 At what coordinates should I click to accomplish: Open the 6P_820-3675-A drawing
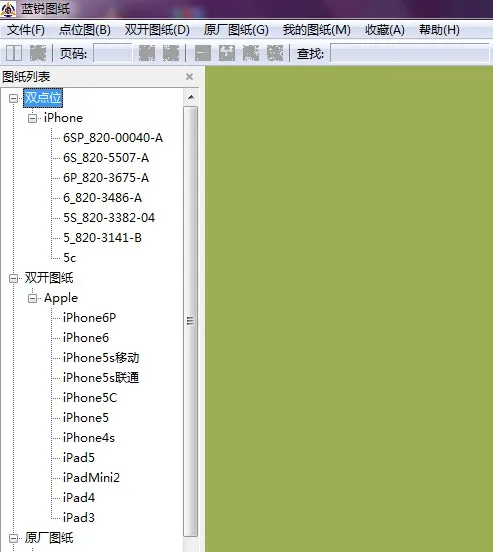pyautogui.click(x=106, y=178)
